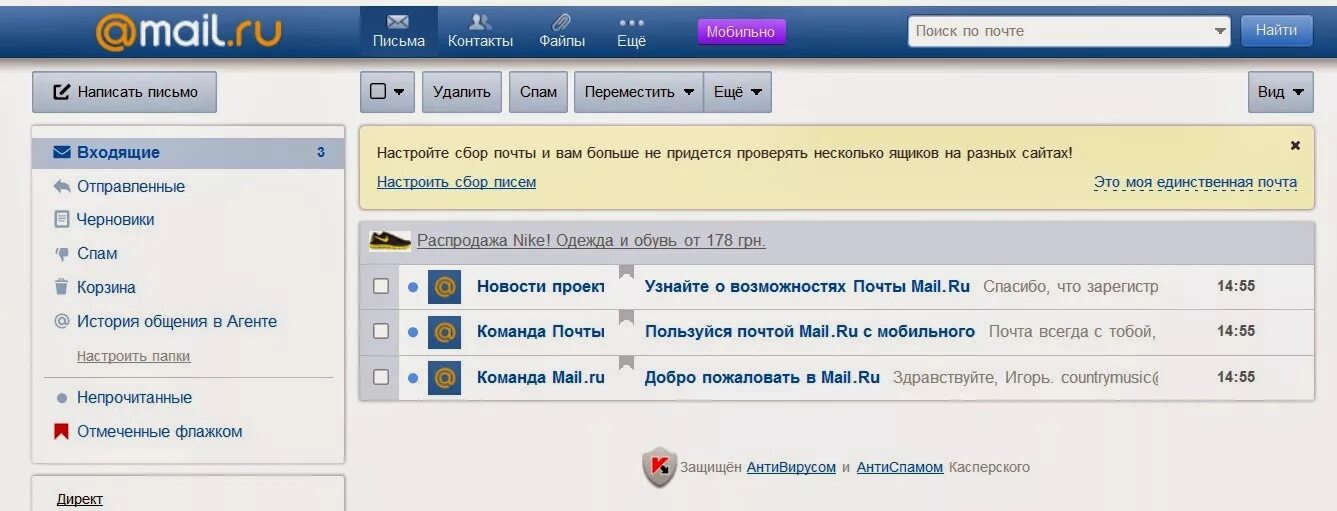Open the Переместить dropdown
1337x511 pixels.
coord(639,92)
